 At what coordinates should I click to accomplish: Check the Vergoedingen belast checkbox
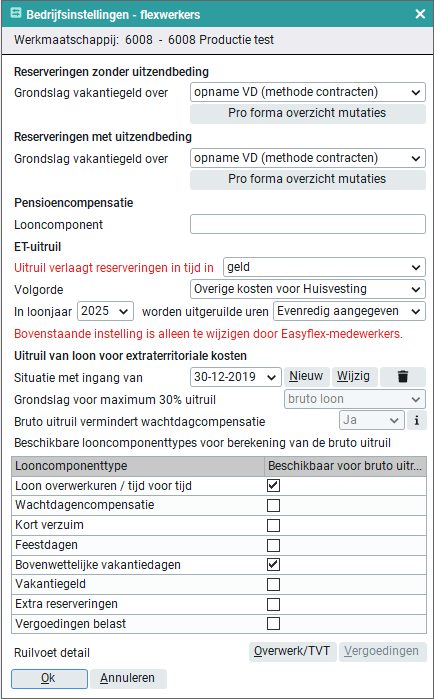click(273, 623)
